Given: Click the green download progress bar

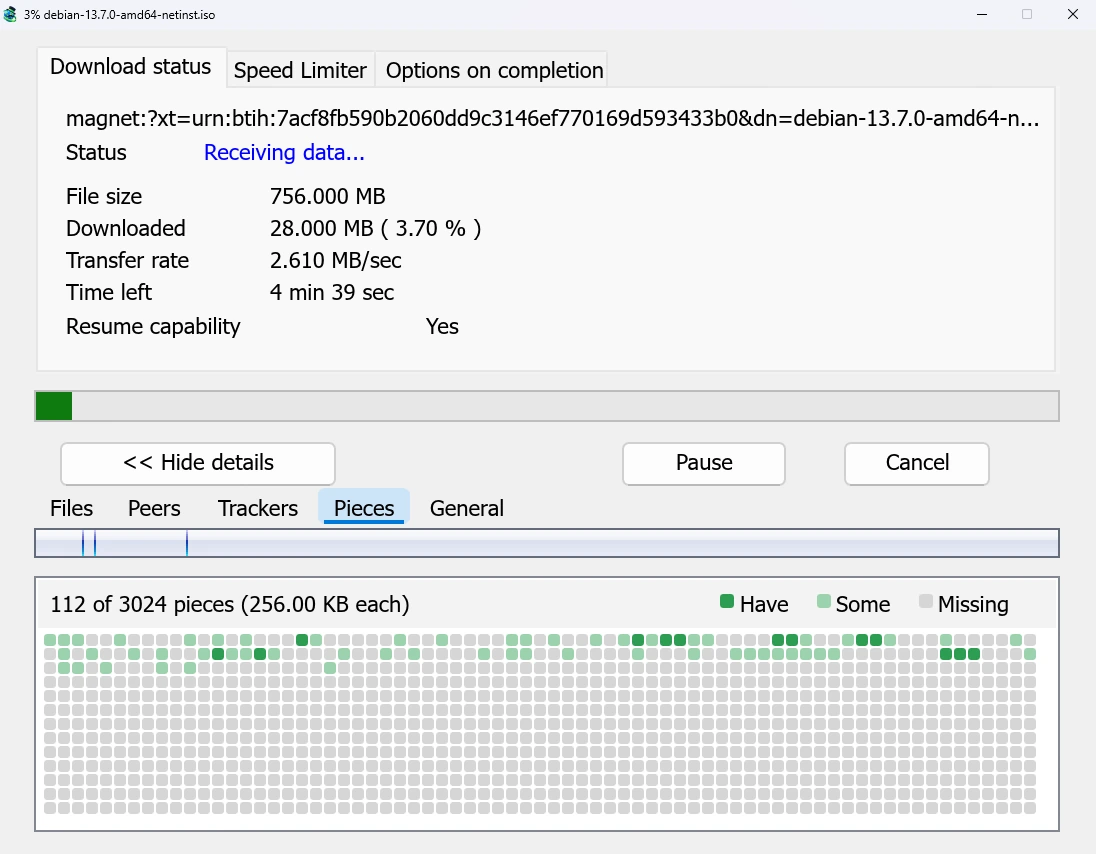Looking at the screenshot, I should point(547,406).
